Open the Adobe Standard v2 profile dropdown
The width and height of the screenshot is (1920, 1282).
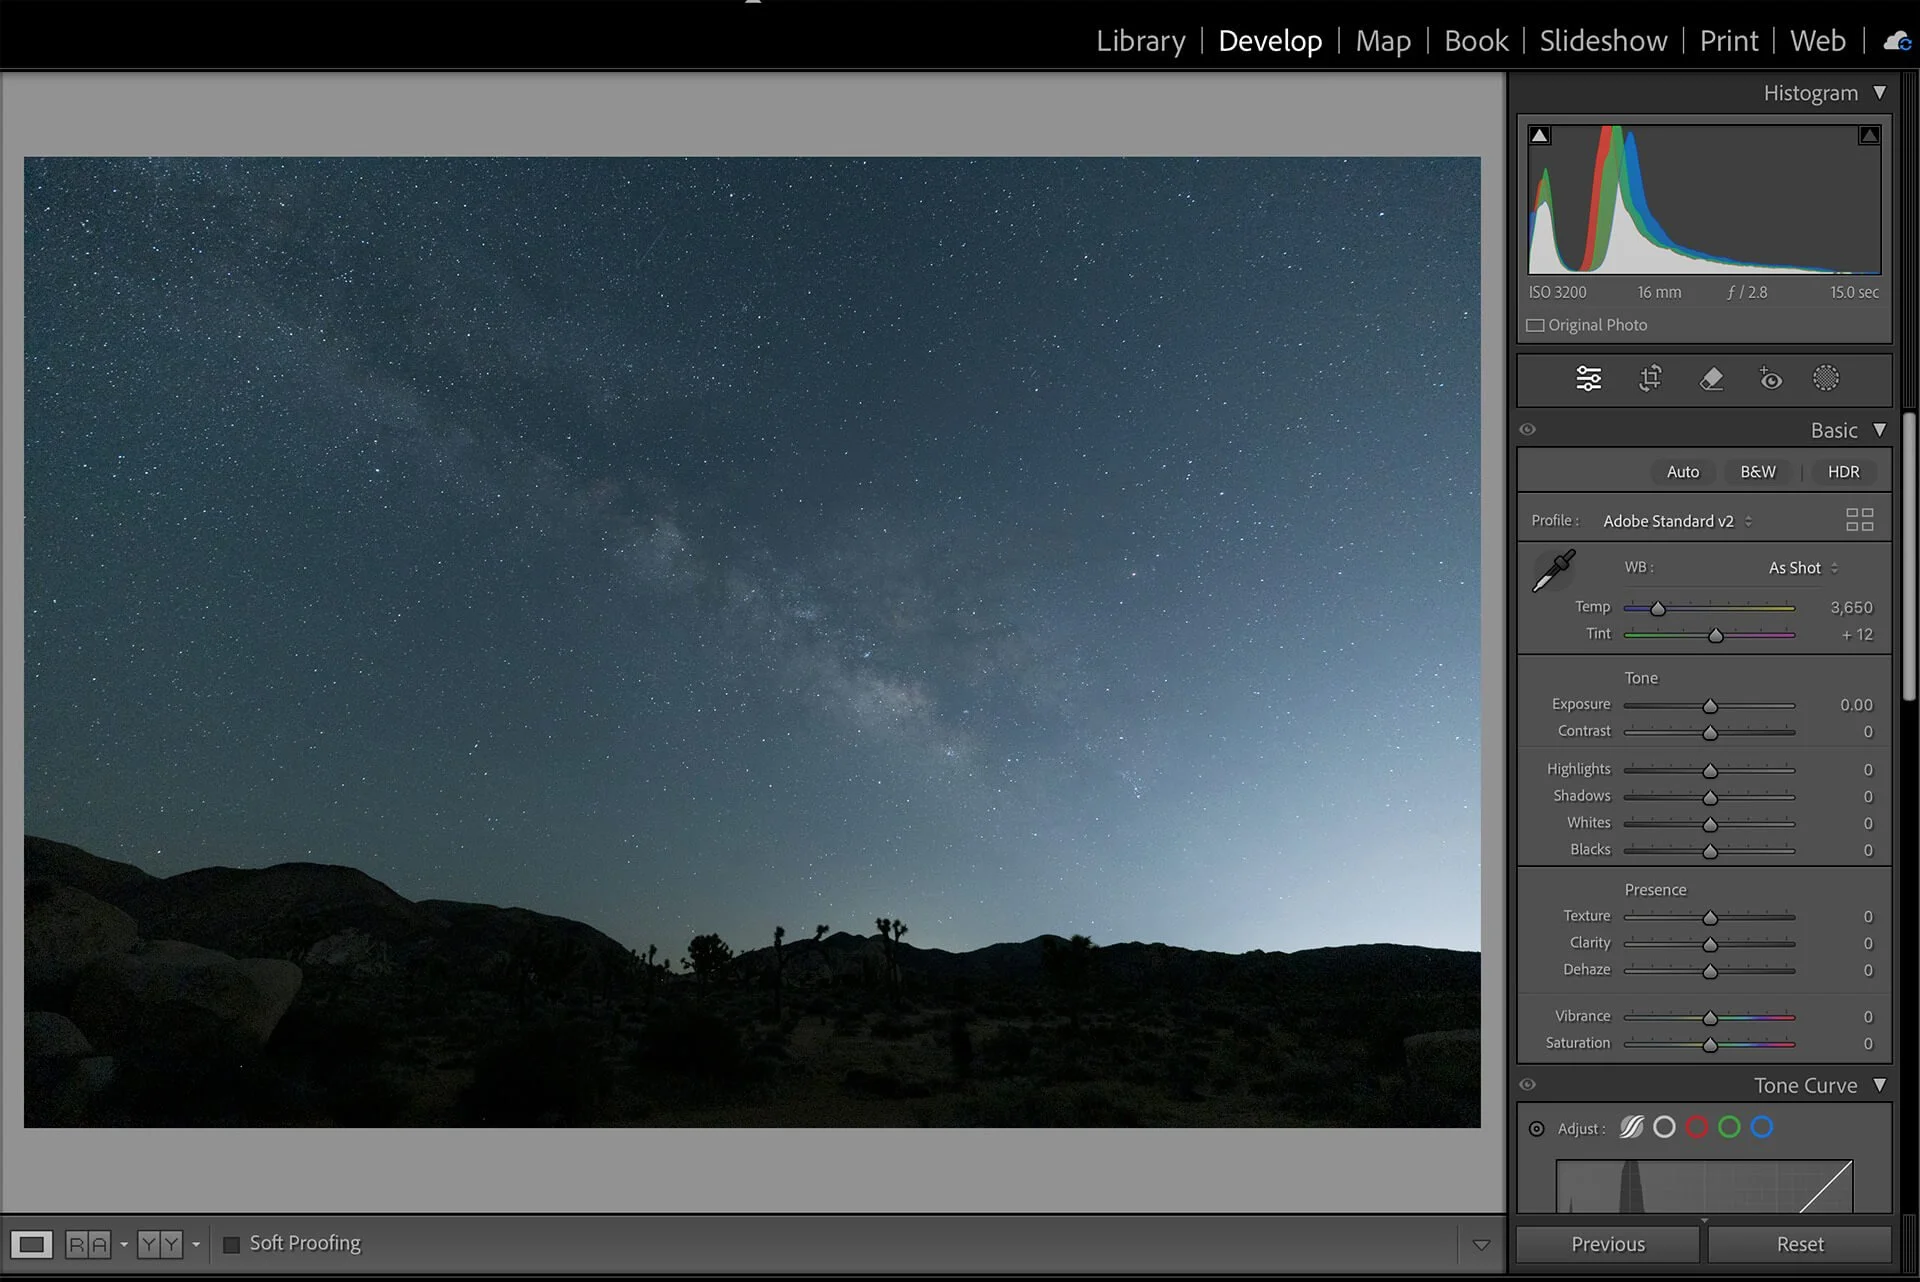pos(1677,521)
